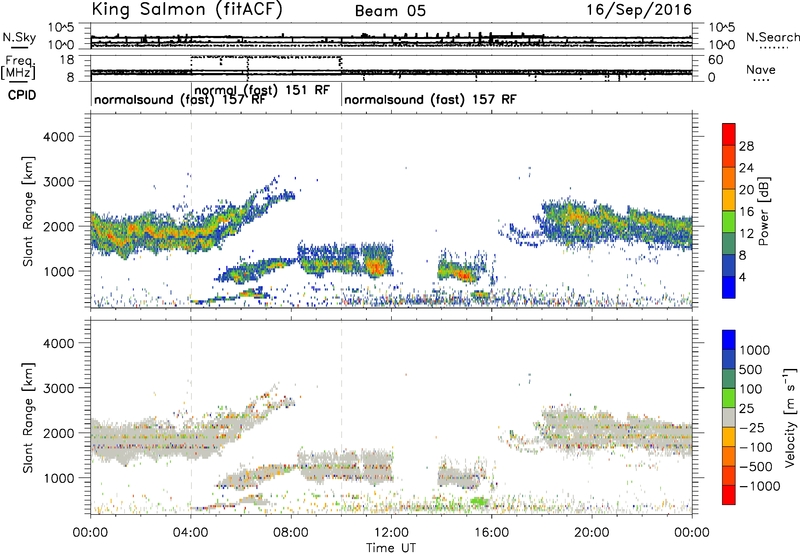Click the 'Time UT' axis title

(391, 548)
